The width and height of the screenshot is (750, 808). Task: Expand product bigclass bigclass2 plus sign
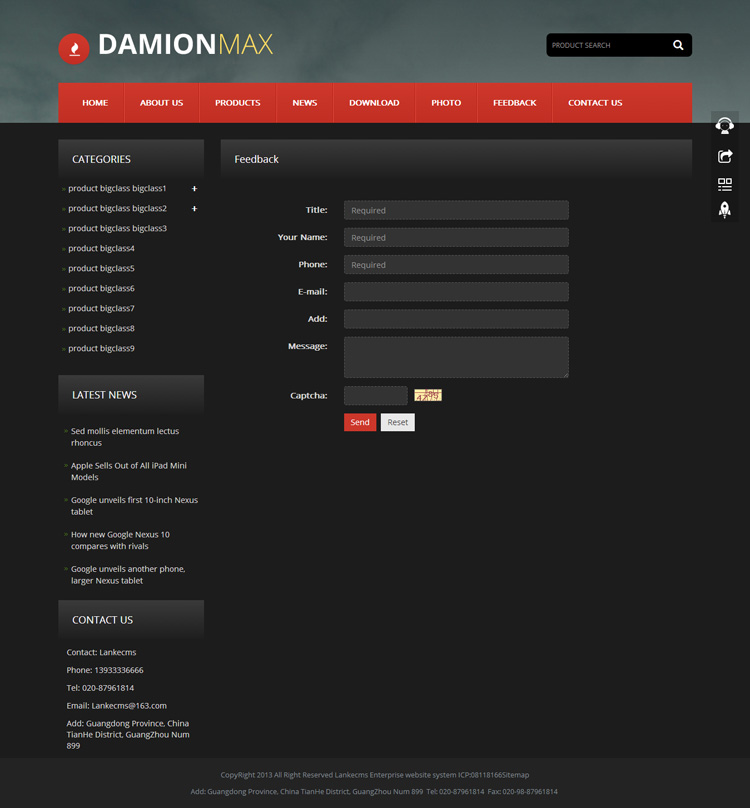click(194, 209)
